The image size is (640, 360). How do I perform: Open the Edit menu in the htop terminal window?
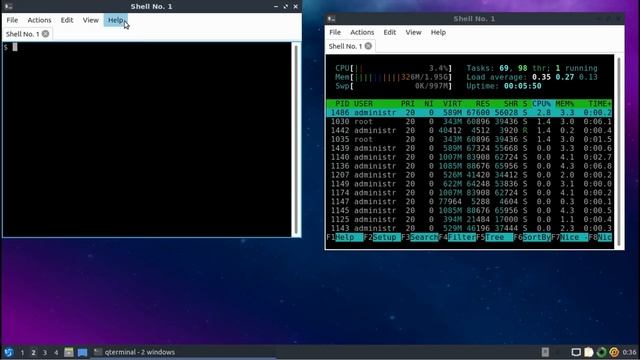[x=390, y=32]
